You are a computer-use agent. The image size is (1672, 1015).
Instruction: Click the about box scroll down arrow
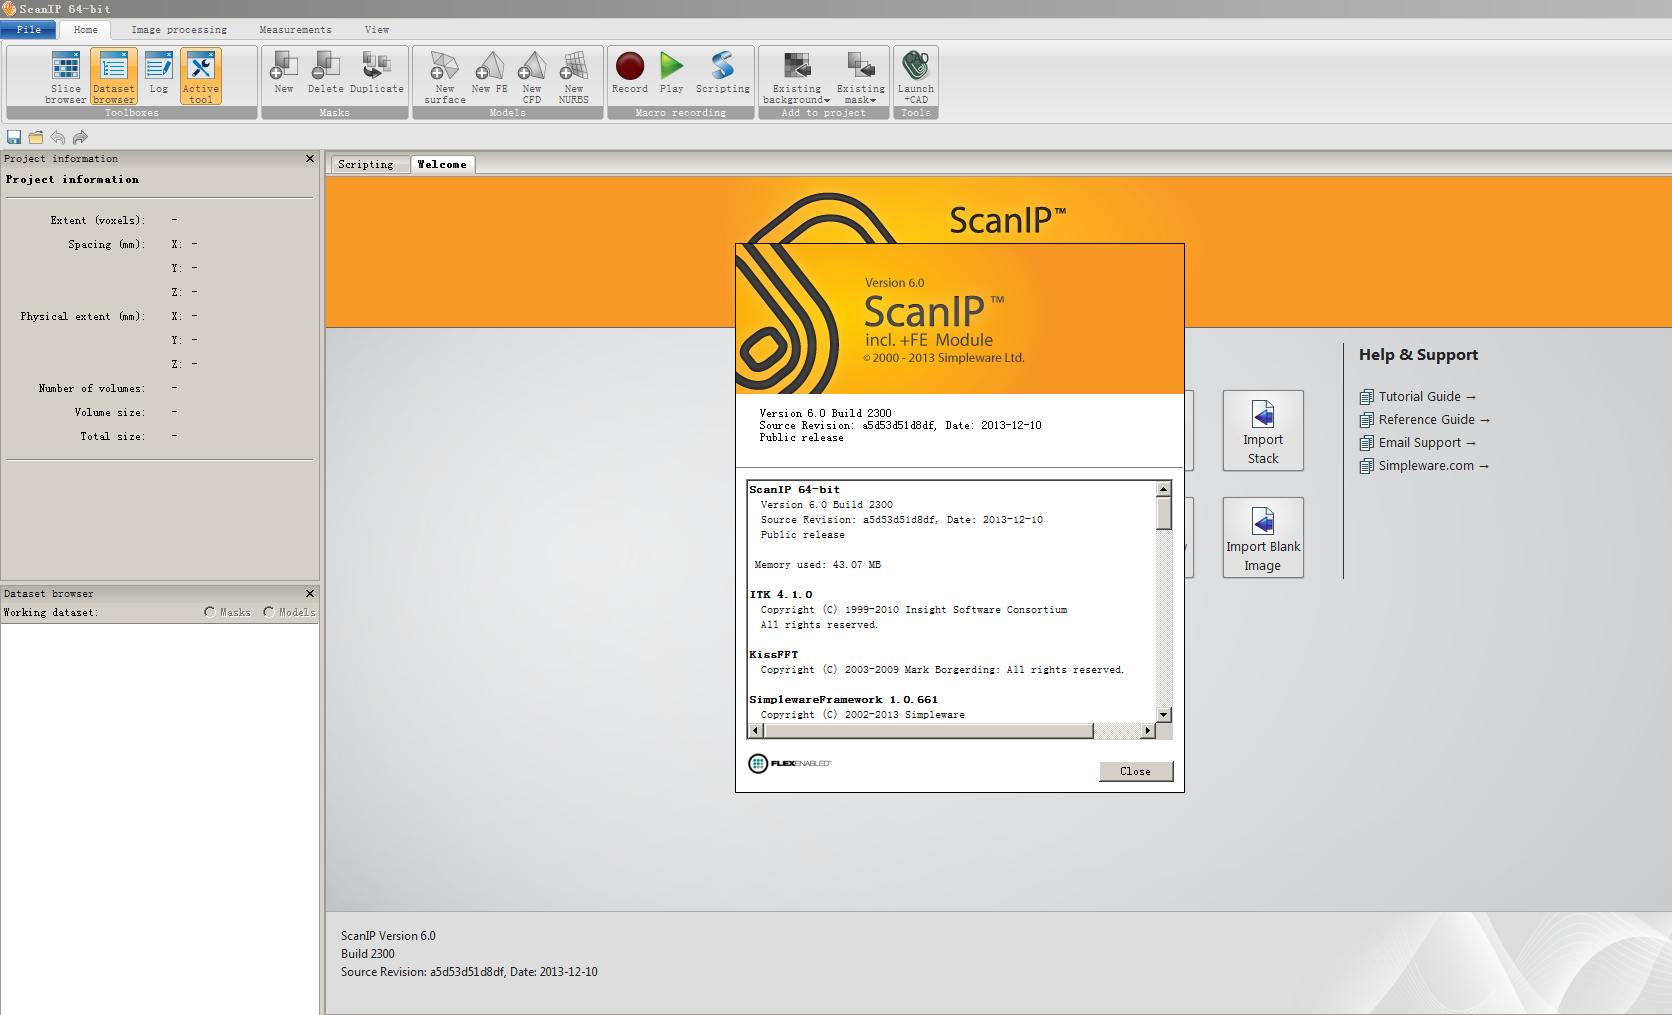tap(1164, 715)
